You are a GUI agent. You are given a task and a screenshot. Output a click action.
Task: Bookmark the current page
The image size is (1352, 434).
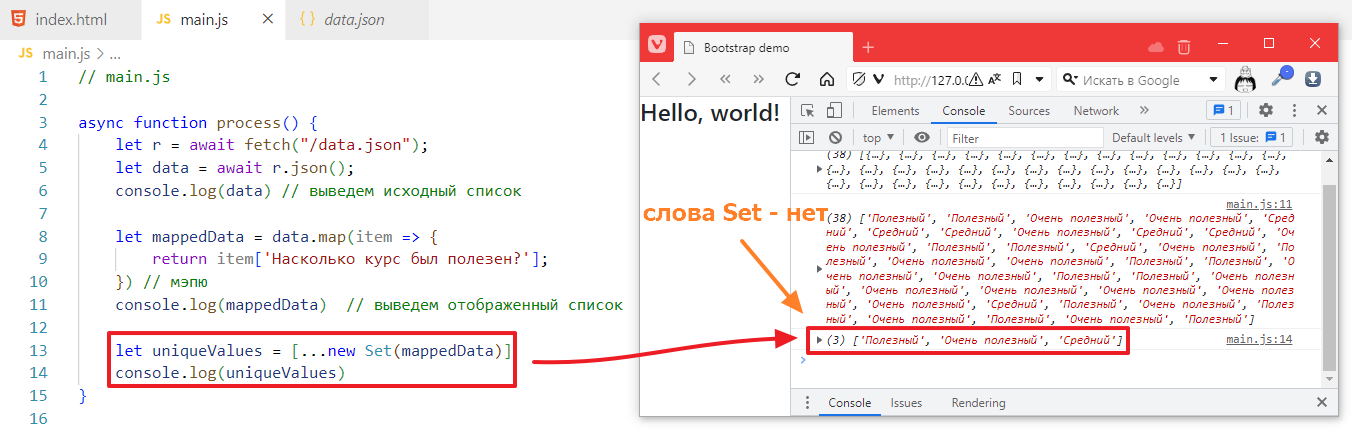coord(1017,80)
